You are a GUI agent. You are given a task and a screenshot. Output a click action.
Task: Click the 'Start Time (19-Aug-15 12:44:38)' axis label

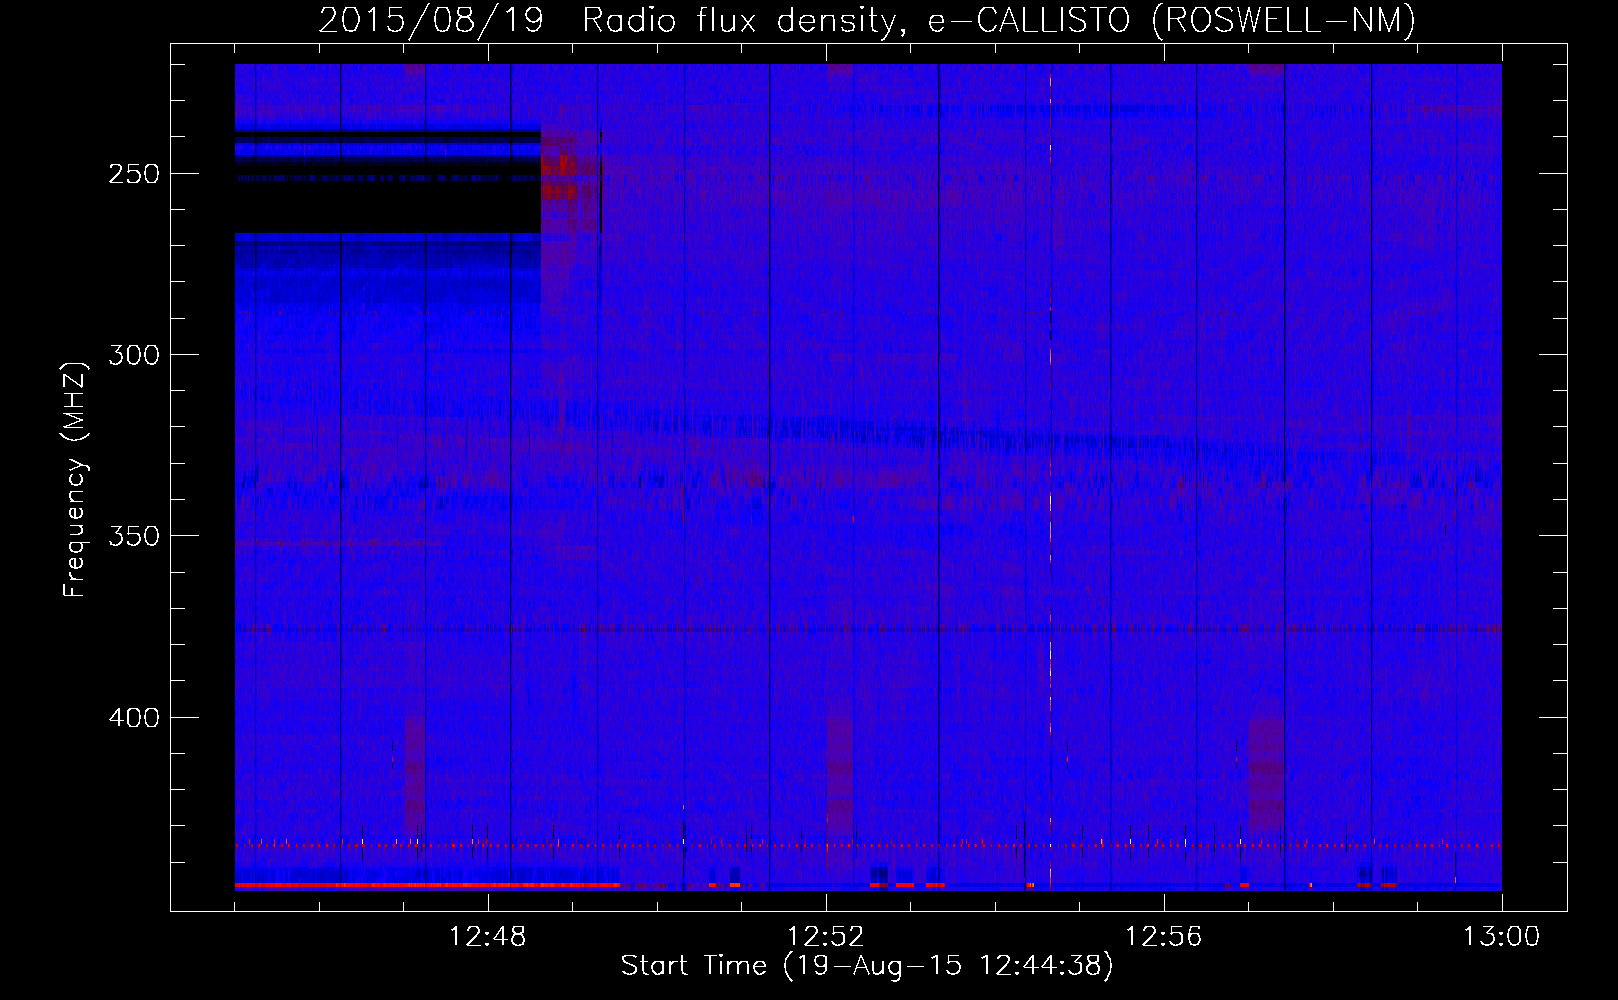point(867,966)
